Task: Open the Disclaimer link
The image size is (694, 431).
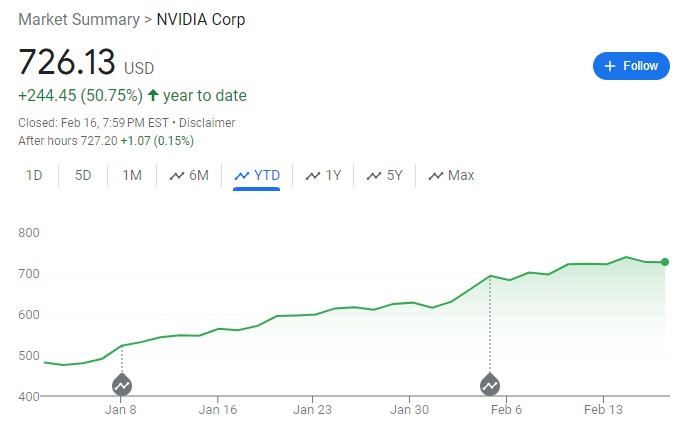Action: point(207,123)
